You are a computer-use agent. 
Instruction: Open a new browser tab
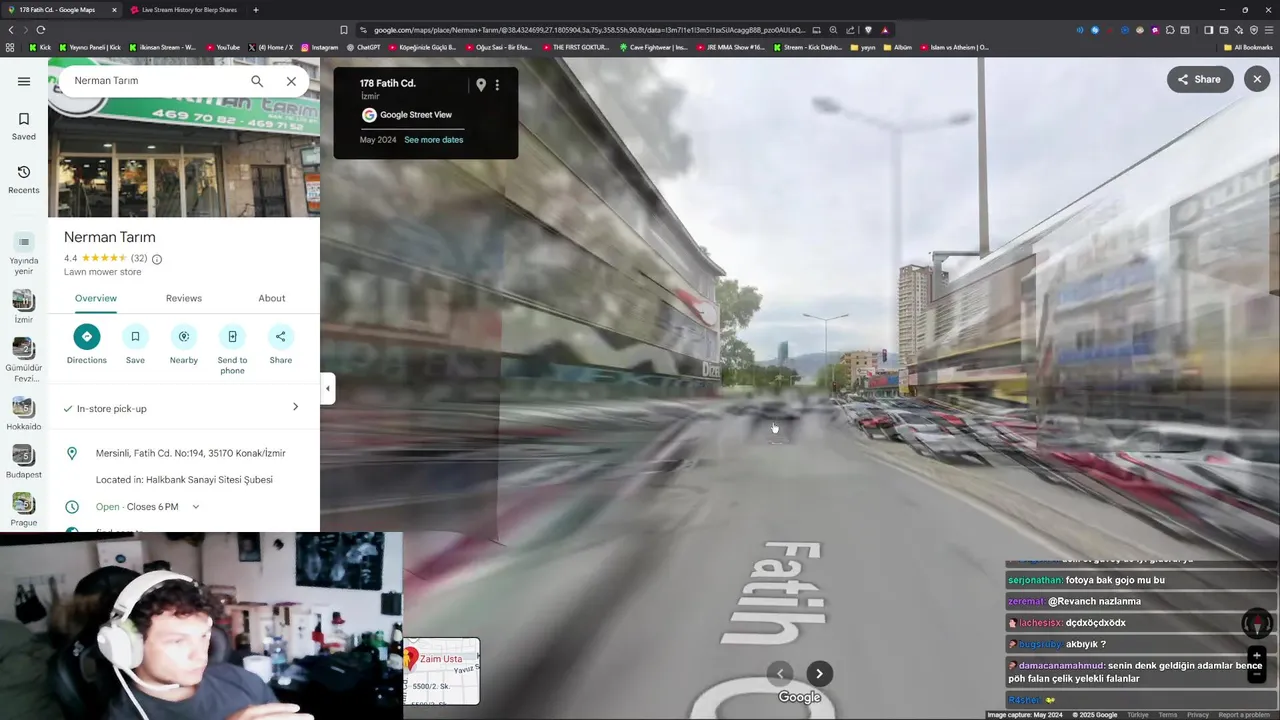coord(256,10)
